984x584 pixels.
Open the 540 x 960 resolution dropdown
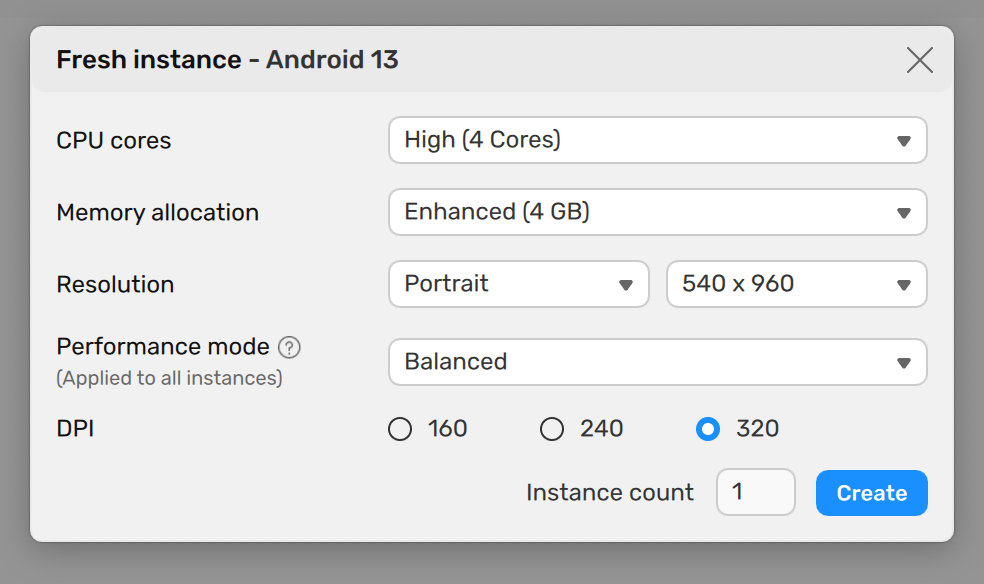point(796,284)
